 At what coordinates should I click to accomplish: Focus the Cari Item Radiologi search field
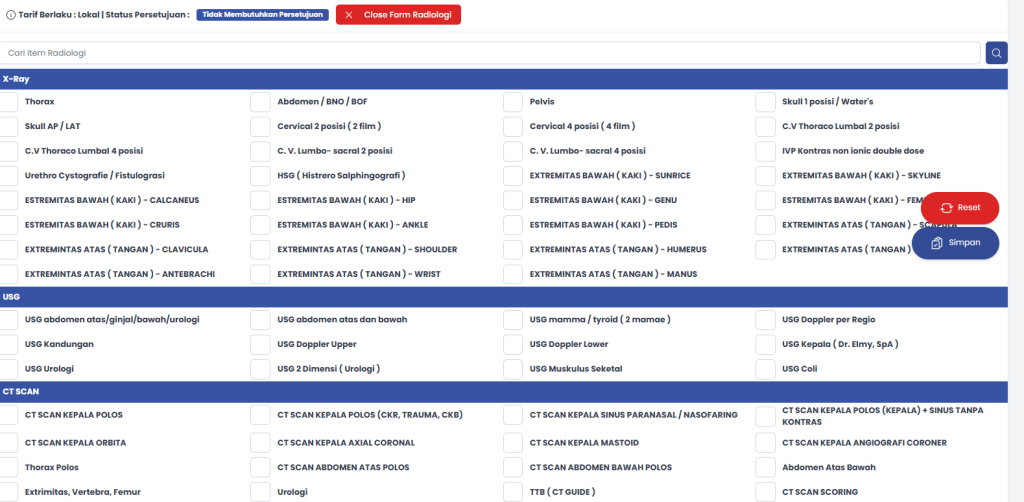(x=490, y=53)
